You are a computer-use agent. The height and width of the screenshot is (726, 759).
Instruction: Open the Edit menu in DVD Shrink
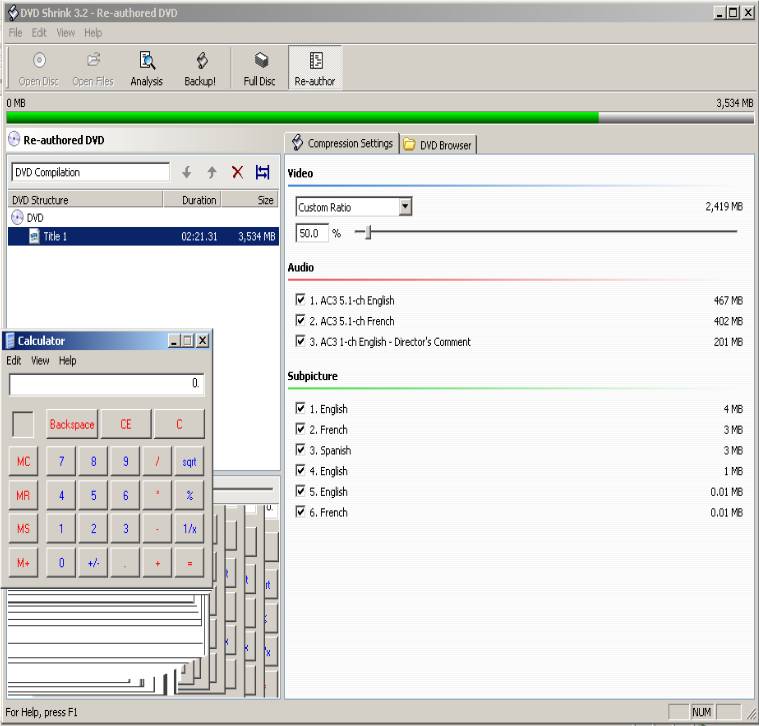[39, 32]
